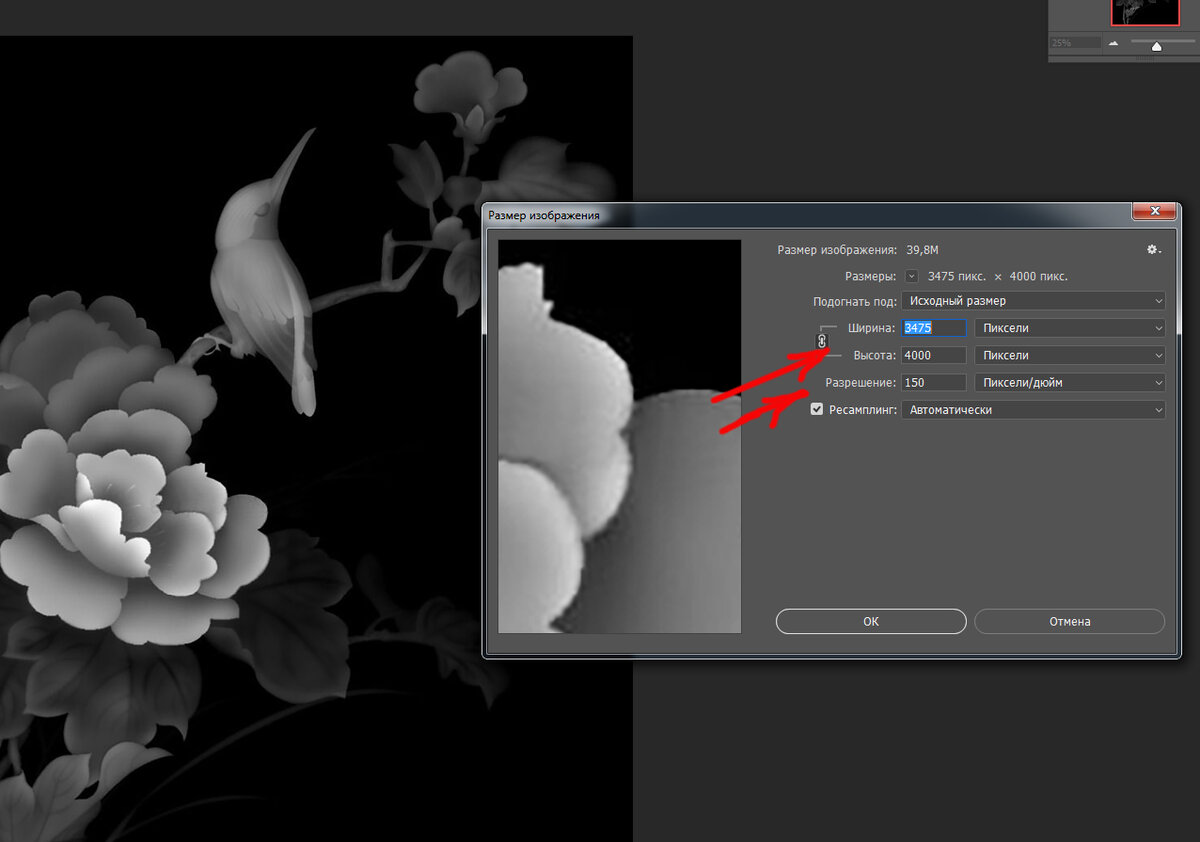Image resolution: width=1200 pixels, height=842 pixels.
Task: Click the OK button
Action: click(871, 621)
